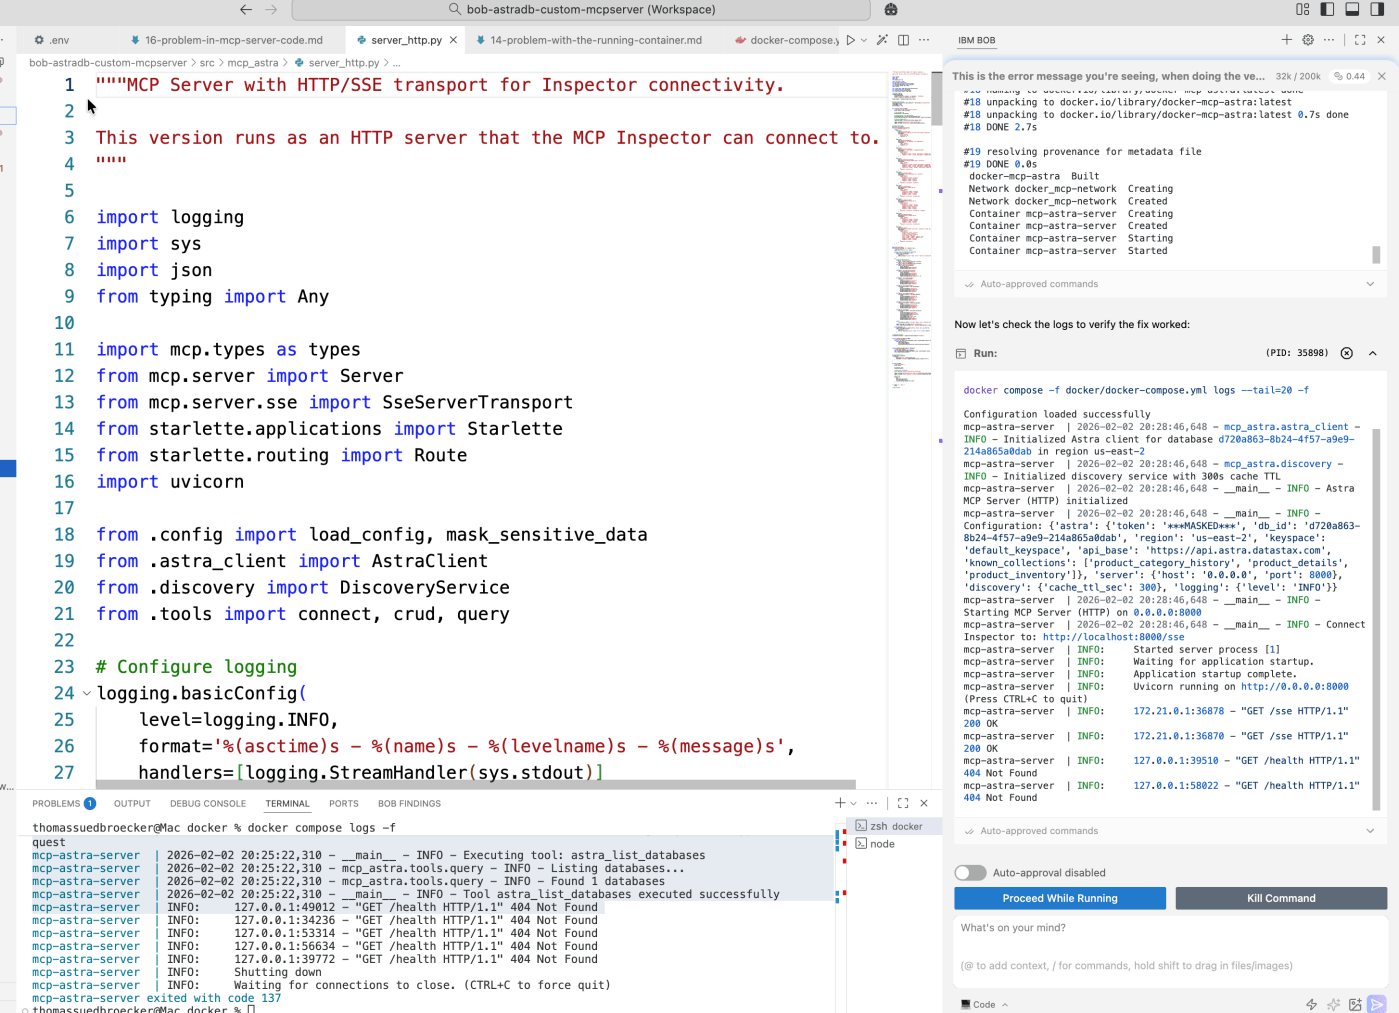Open the Code mode selector dropdown
The height and width of the screenshot is (1013, 1399).
(985, 1004)
